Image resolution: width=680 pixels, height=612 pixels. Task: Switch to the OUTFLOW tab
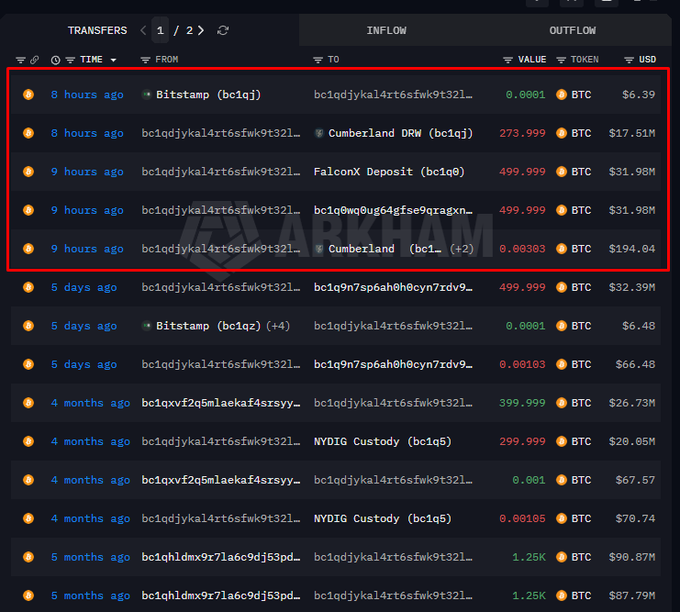click(x=572, y=30)
